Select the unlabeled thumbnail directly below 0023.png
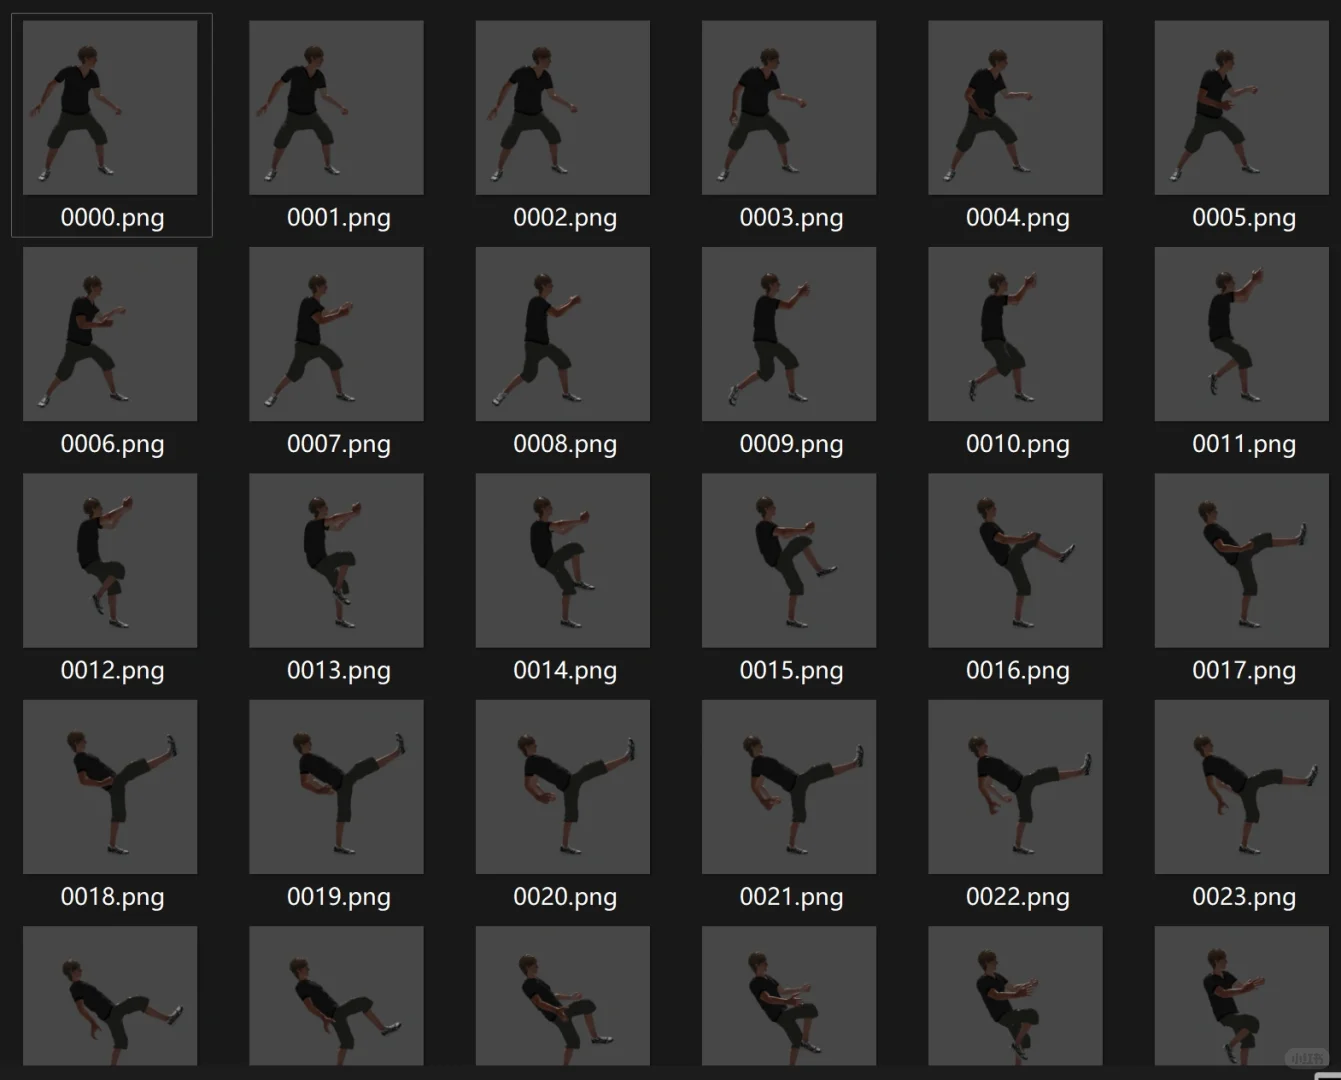Image resolution: width=1341 pixels, height=1080 pixels. (x=1242, y=996)
